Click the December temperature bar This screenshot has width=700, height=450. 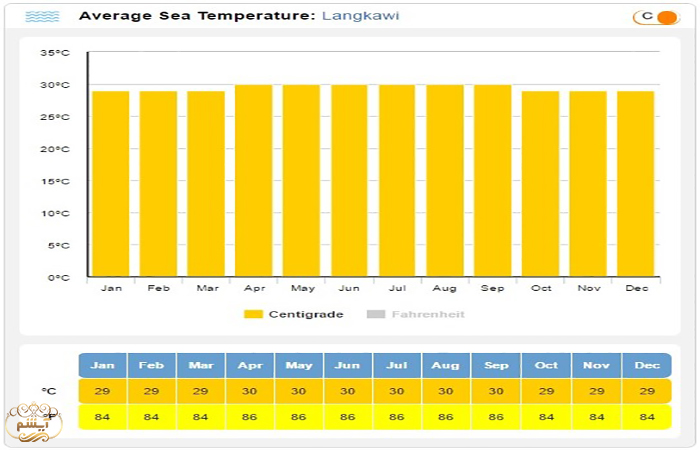pyautogui.click(x=635, y=184)
